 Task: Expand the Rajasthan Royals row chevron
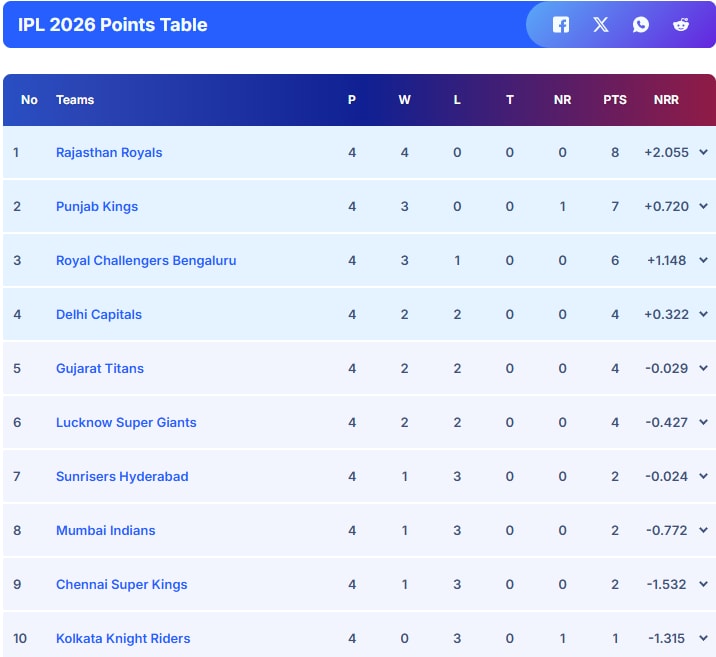(x=703, y=153)
